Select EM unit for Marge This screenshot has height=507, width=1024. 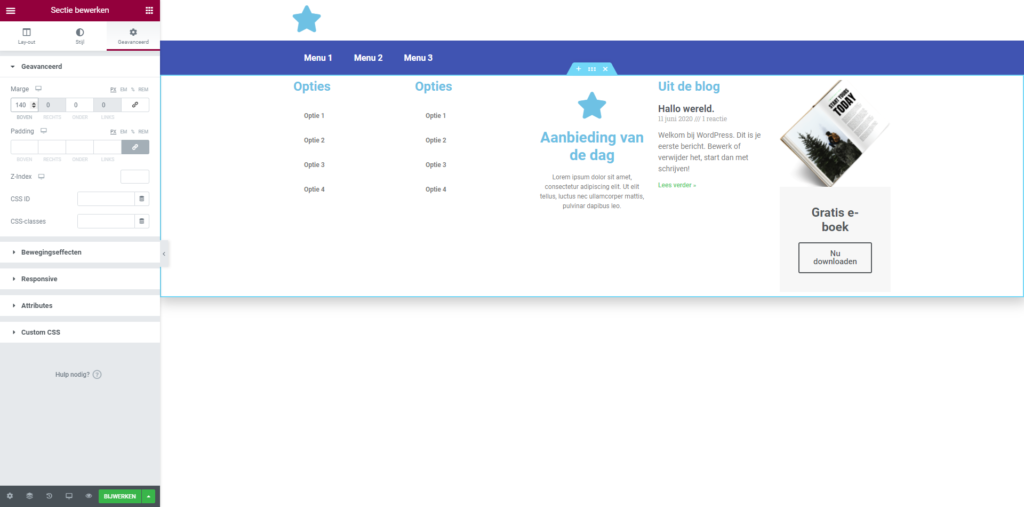(x=123, y=89)
